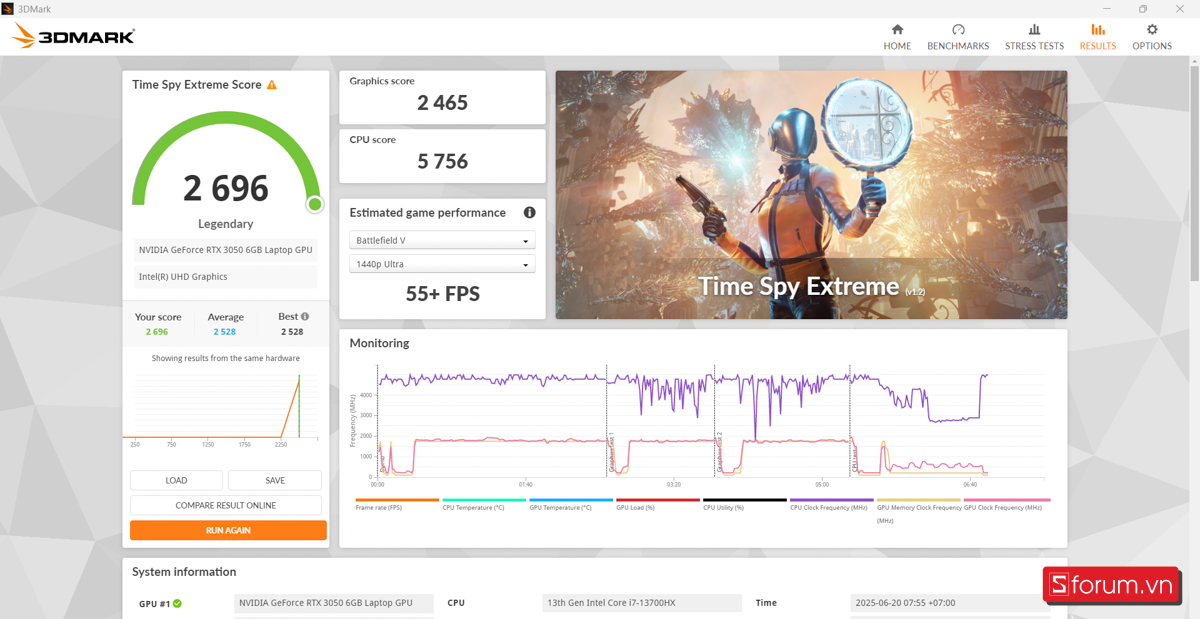
Task: Click 'Showing results from the same hardware' text
Action: pos(226,358)
